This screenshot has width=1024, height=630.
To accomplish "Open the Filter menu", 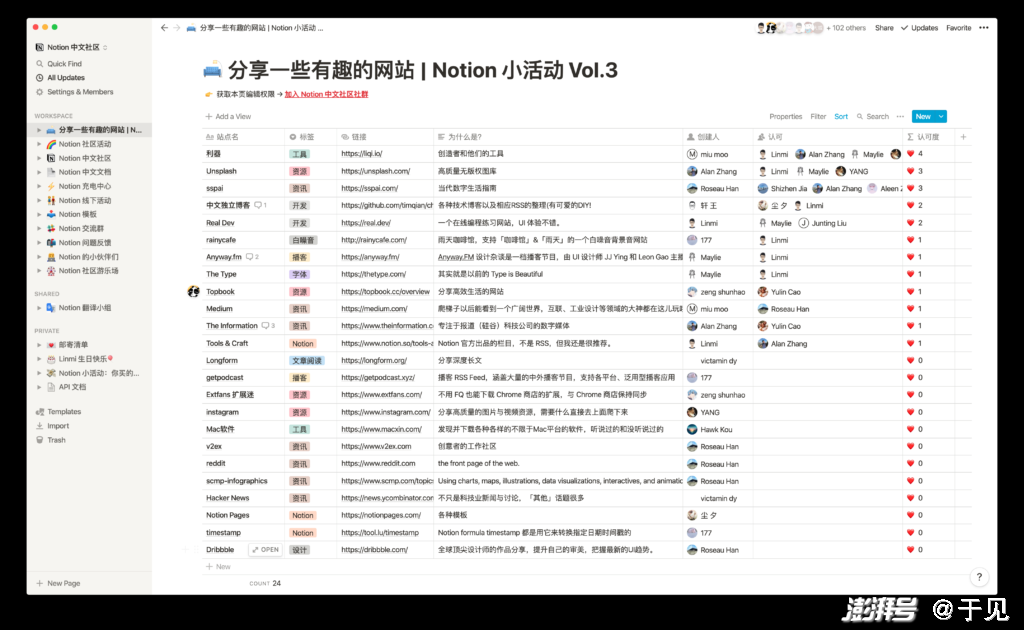I will pyautogui.click(x=818, y=116).
